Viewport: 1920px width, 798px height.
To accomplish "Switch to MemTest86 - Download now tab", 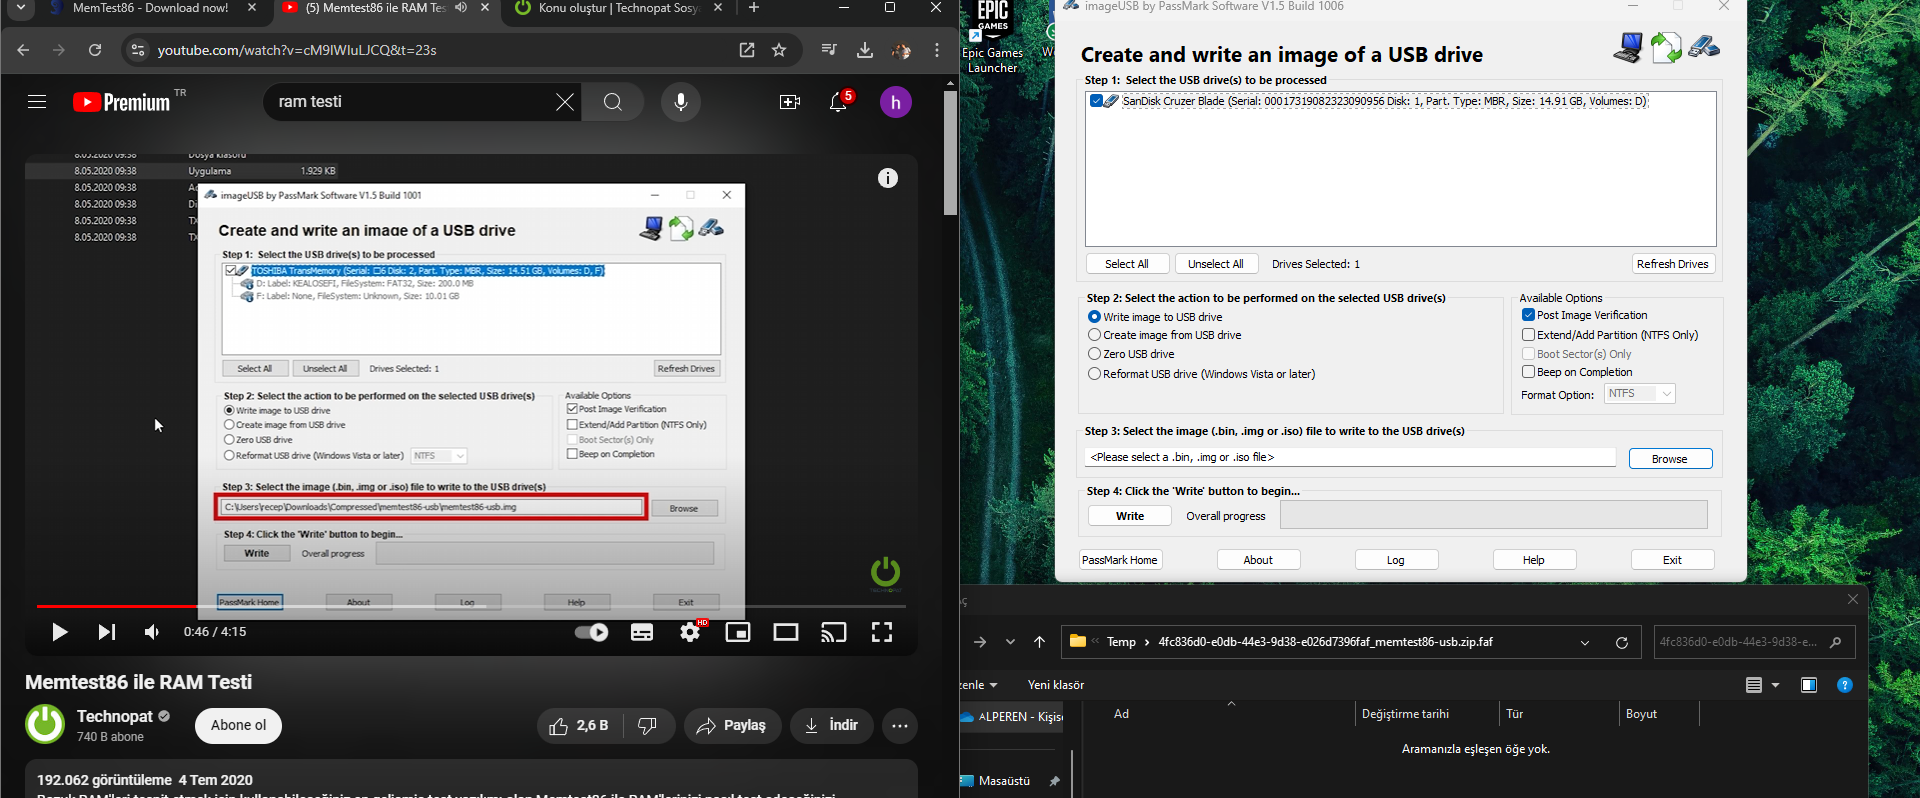I will click(150, 8).
